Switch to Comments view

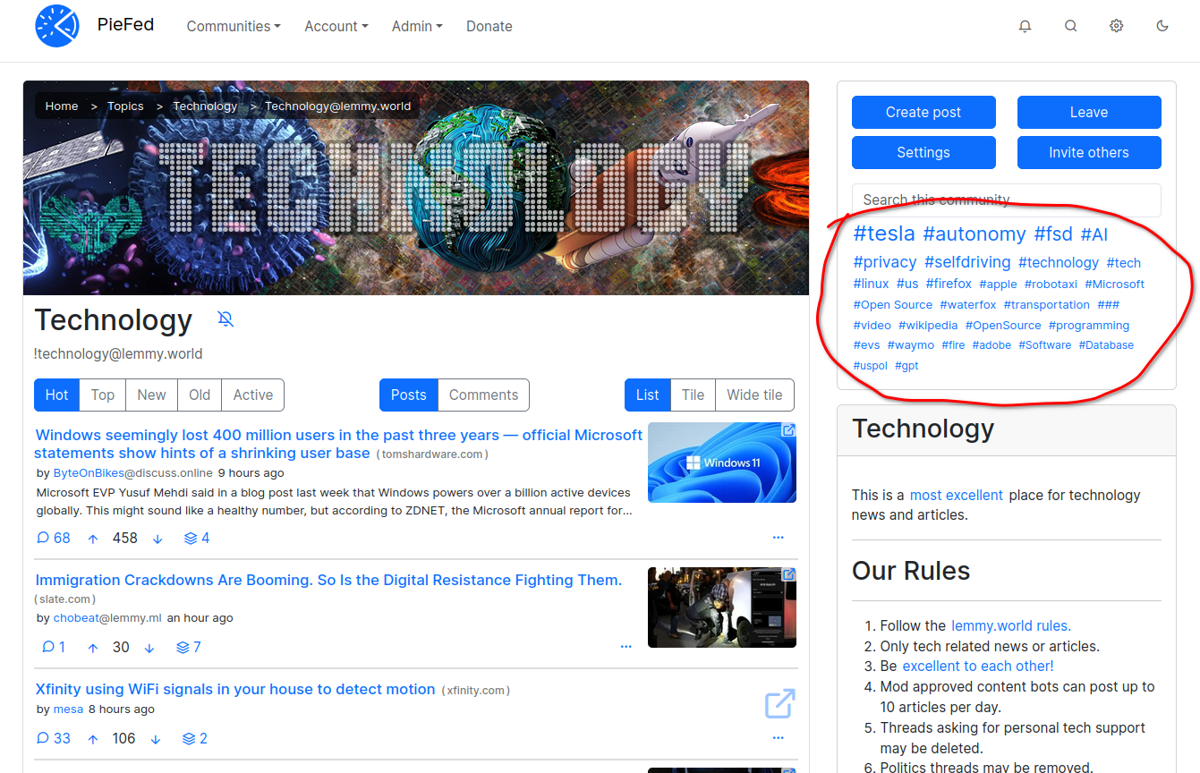483,395
